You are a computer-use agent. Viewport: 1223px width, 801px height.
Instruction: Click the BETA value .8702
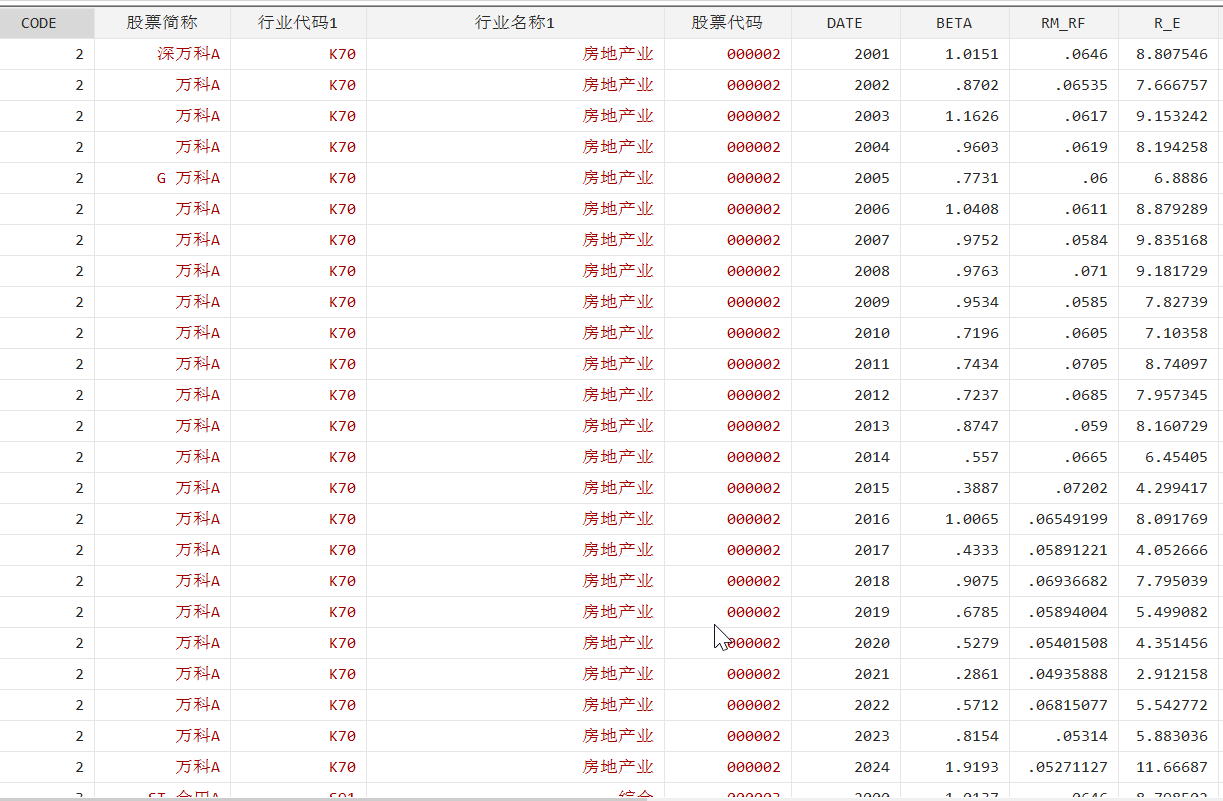coord(954,85)
